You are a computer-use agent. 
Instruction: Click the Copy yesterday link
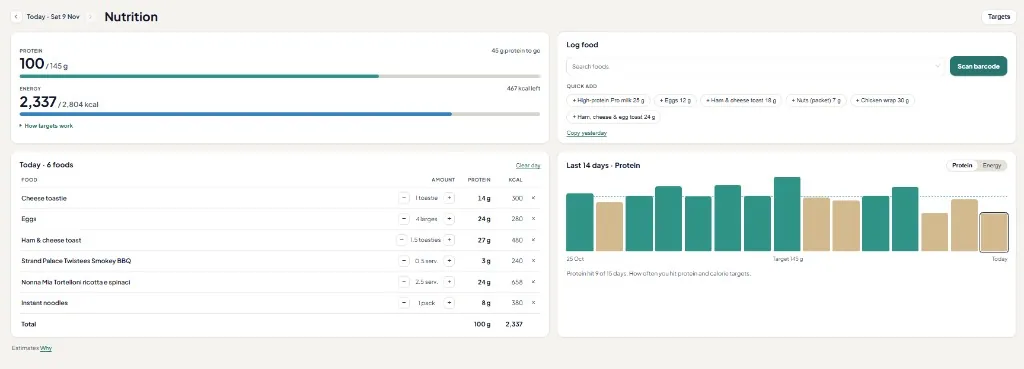(x=586, y=133)
